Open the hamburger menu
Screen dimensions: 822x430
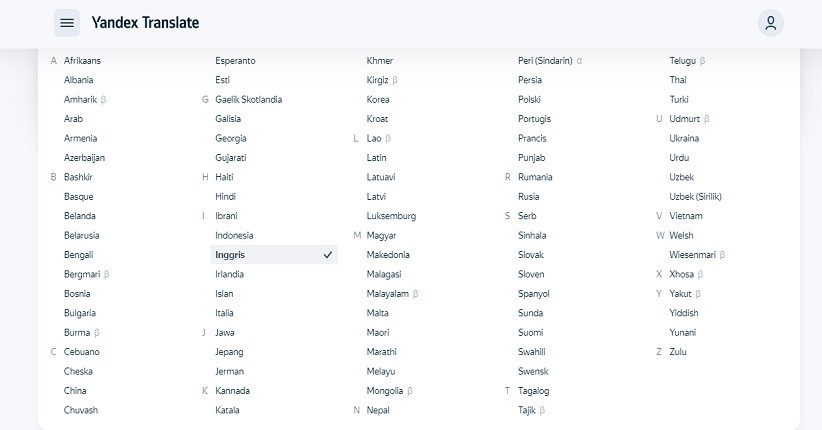click(x=67, y=23)
